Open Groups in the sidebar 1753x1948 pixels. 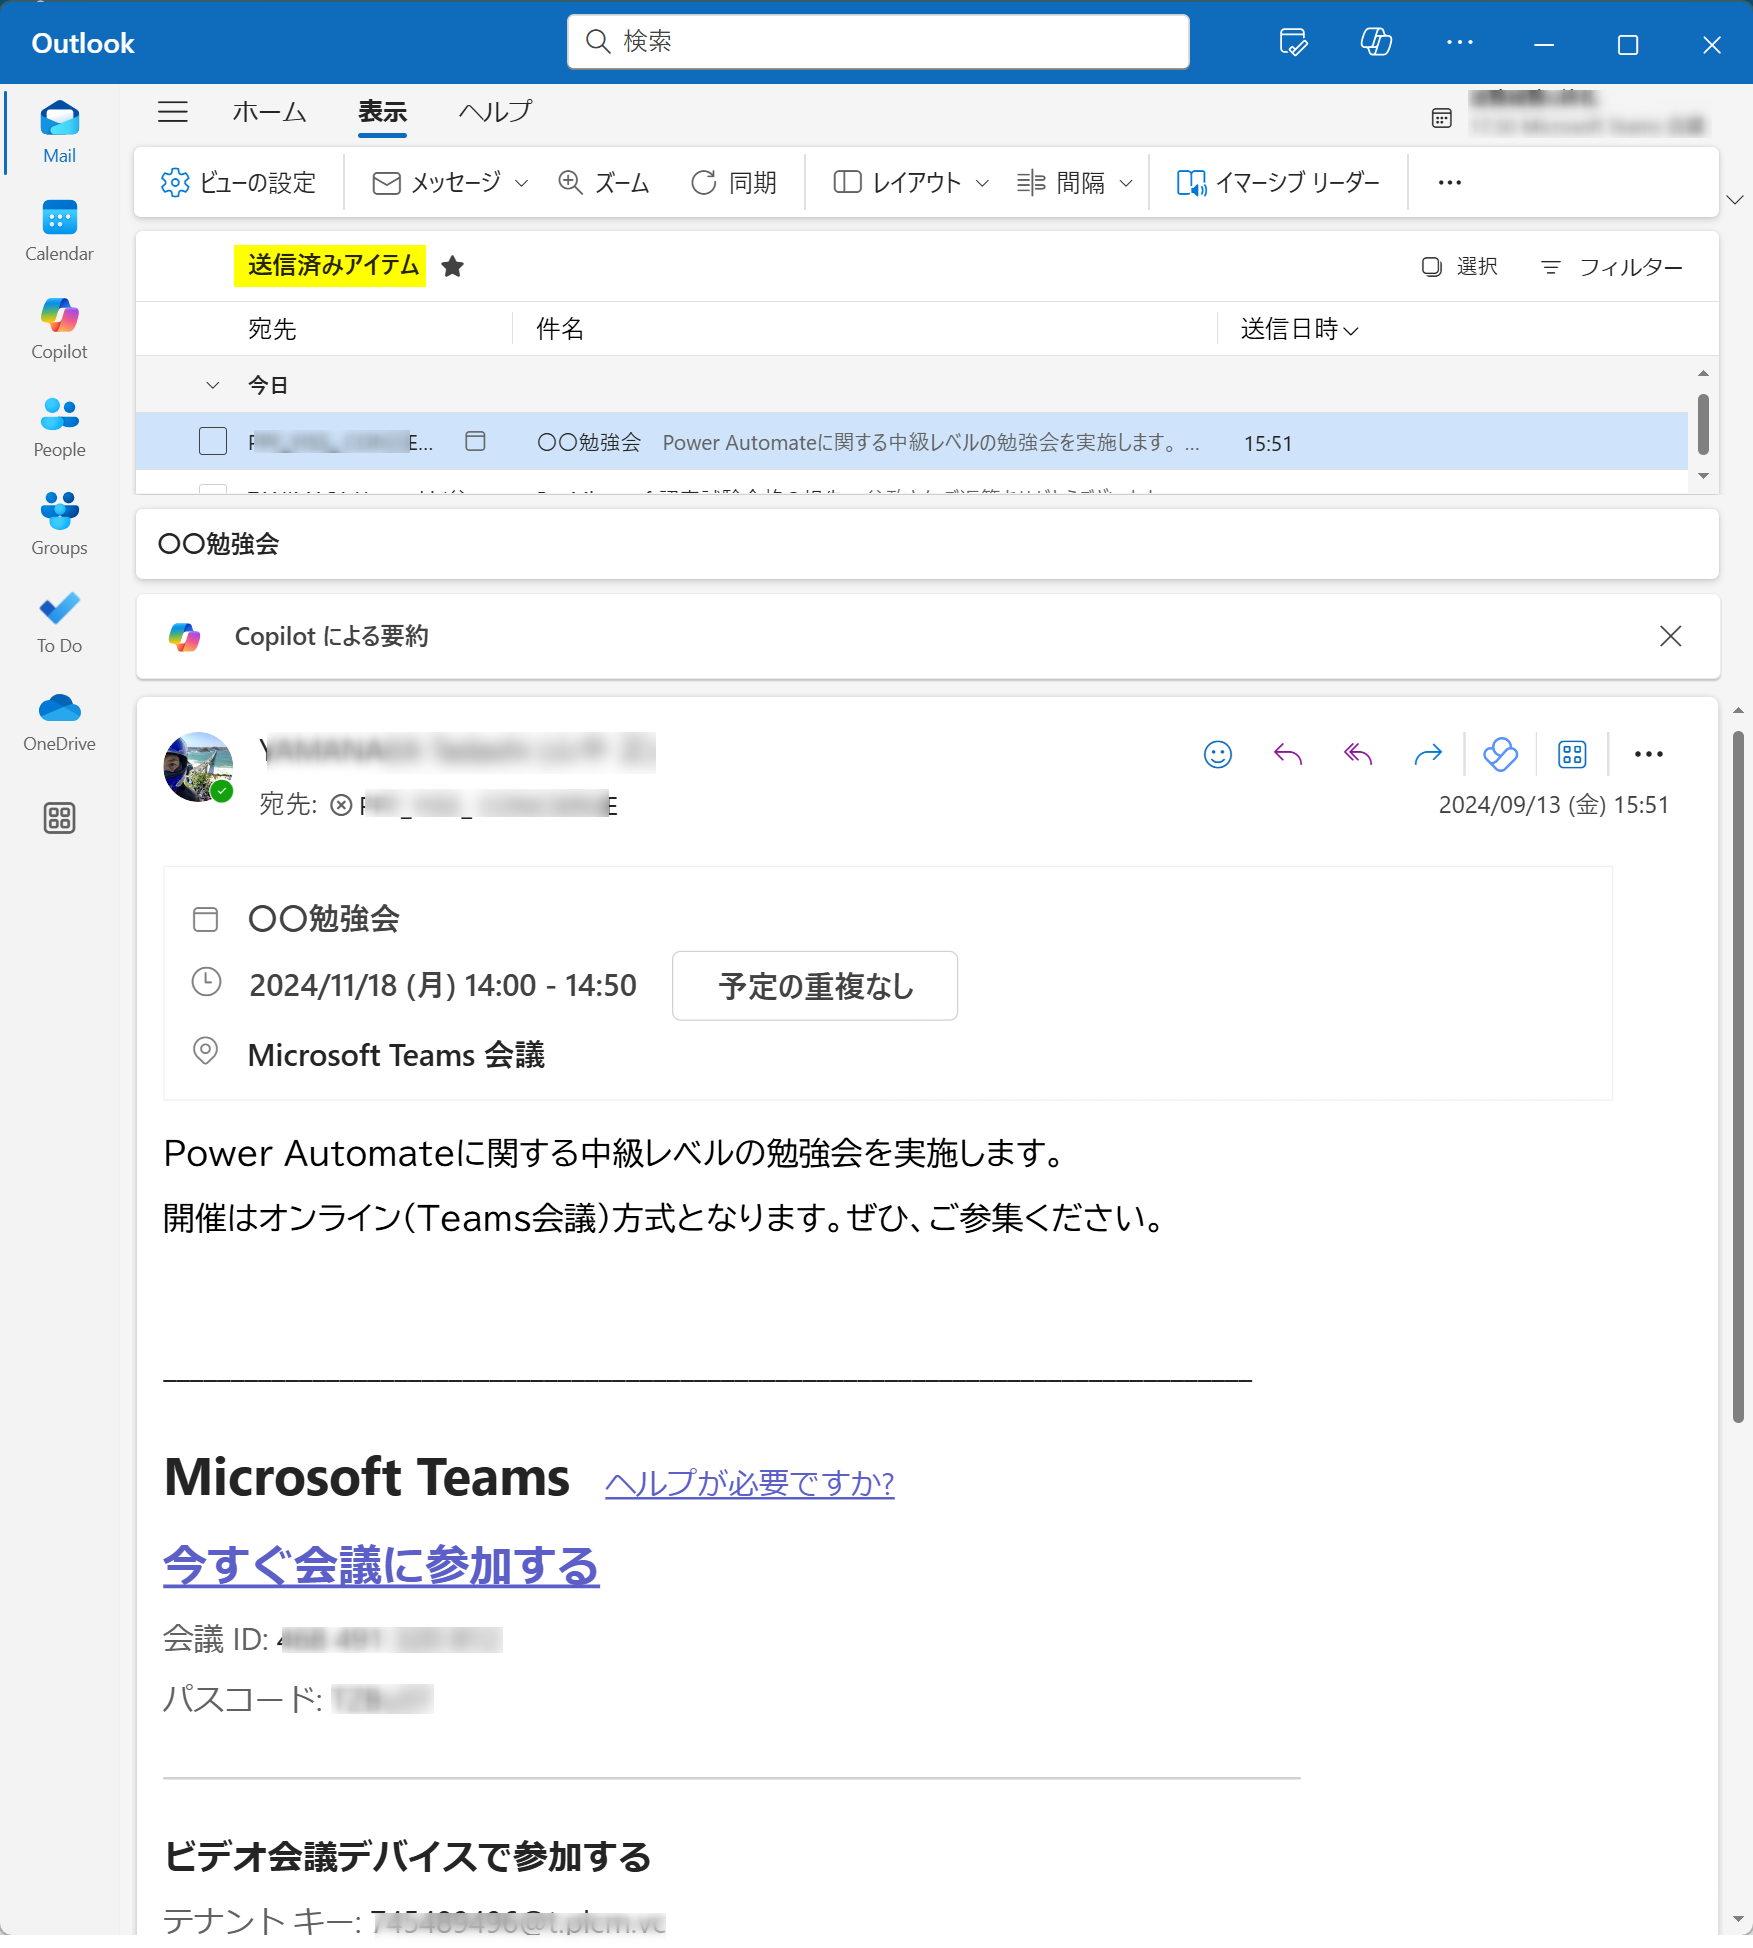(59, 524)
